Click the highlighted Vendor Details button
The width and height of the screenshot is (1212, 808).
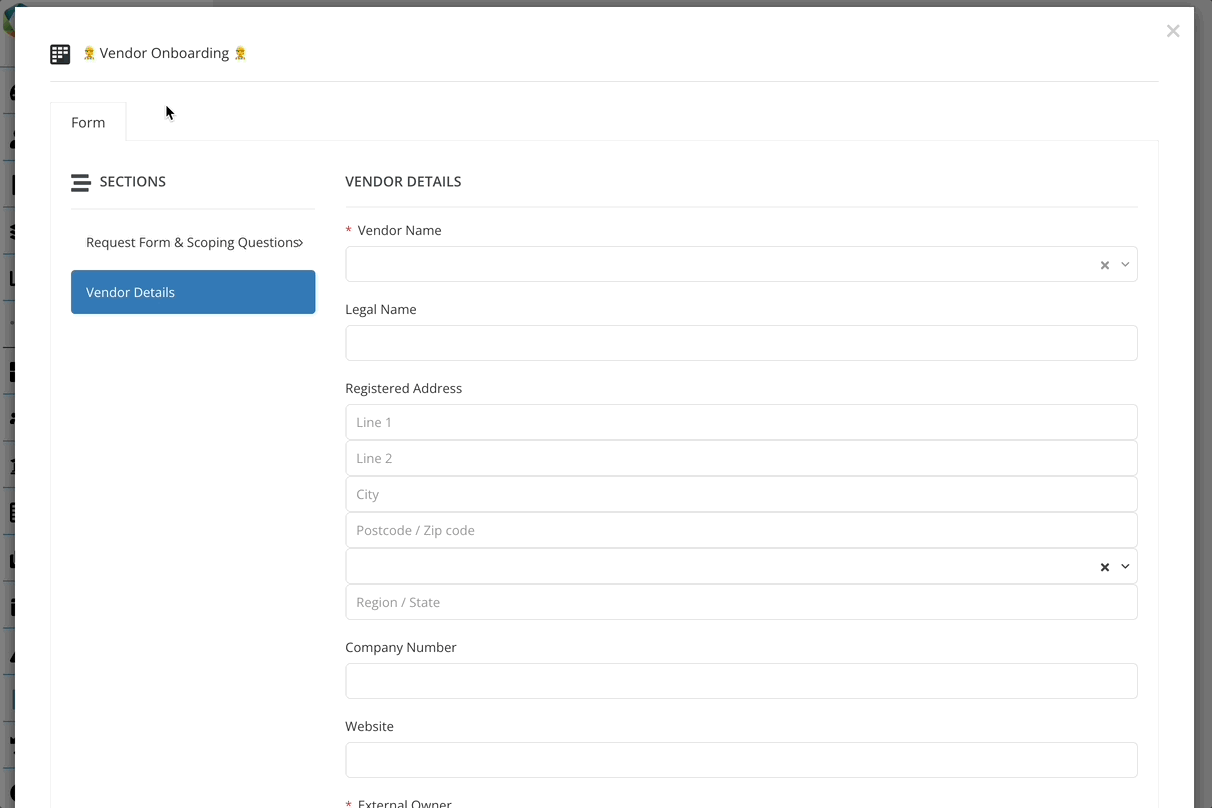pyautogui.click(x=193, y=292)
